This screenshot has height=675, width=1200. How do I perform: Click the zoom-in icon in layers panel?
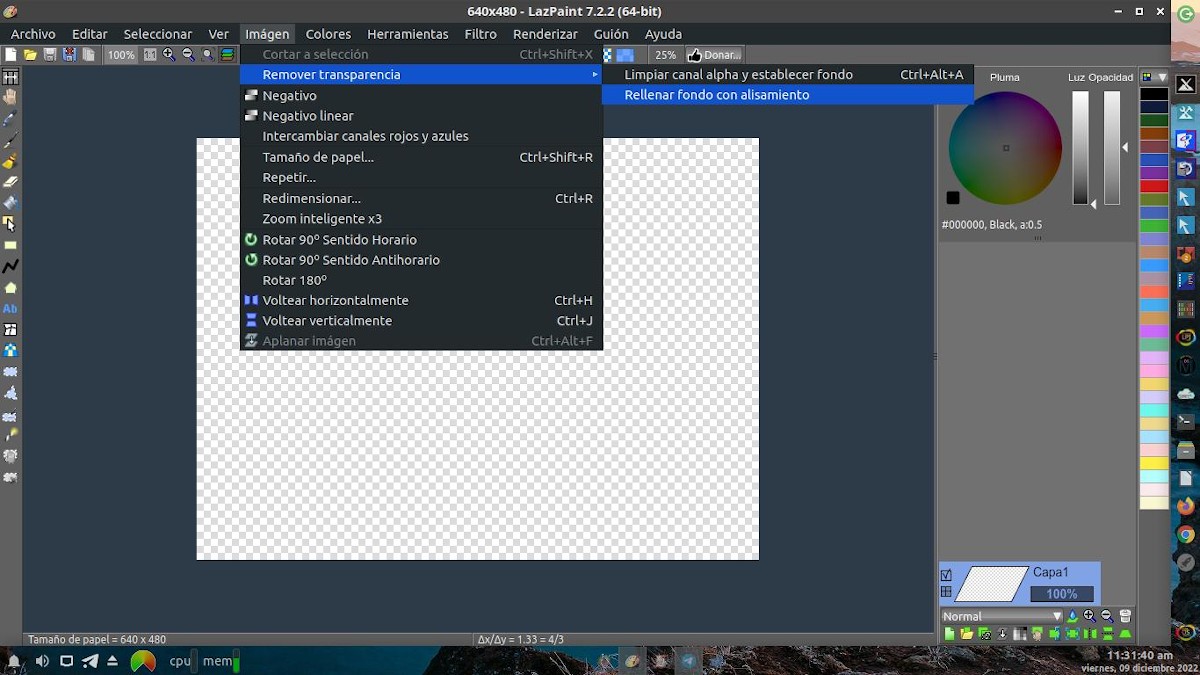(x=1090, y=616)
